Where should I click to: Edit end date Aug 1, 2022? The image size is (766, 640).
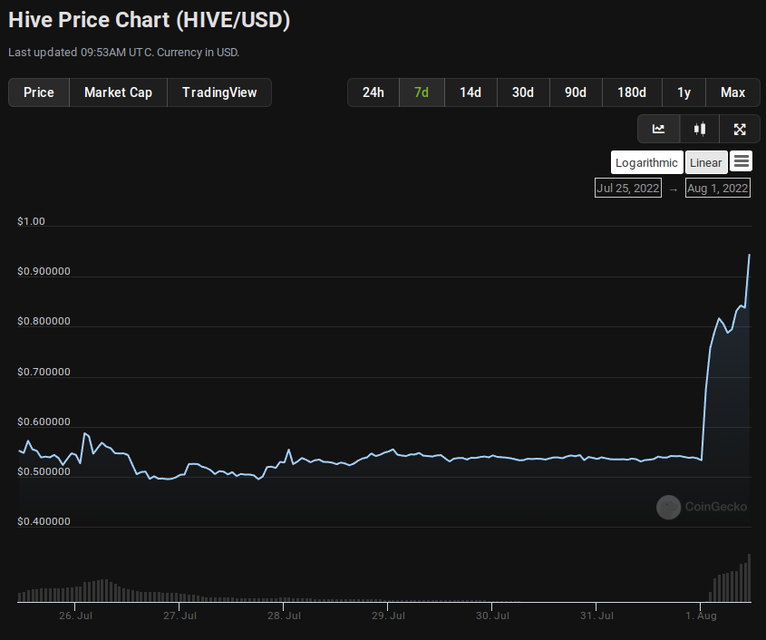(717, 188)
